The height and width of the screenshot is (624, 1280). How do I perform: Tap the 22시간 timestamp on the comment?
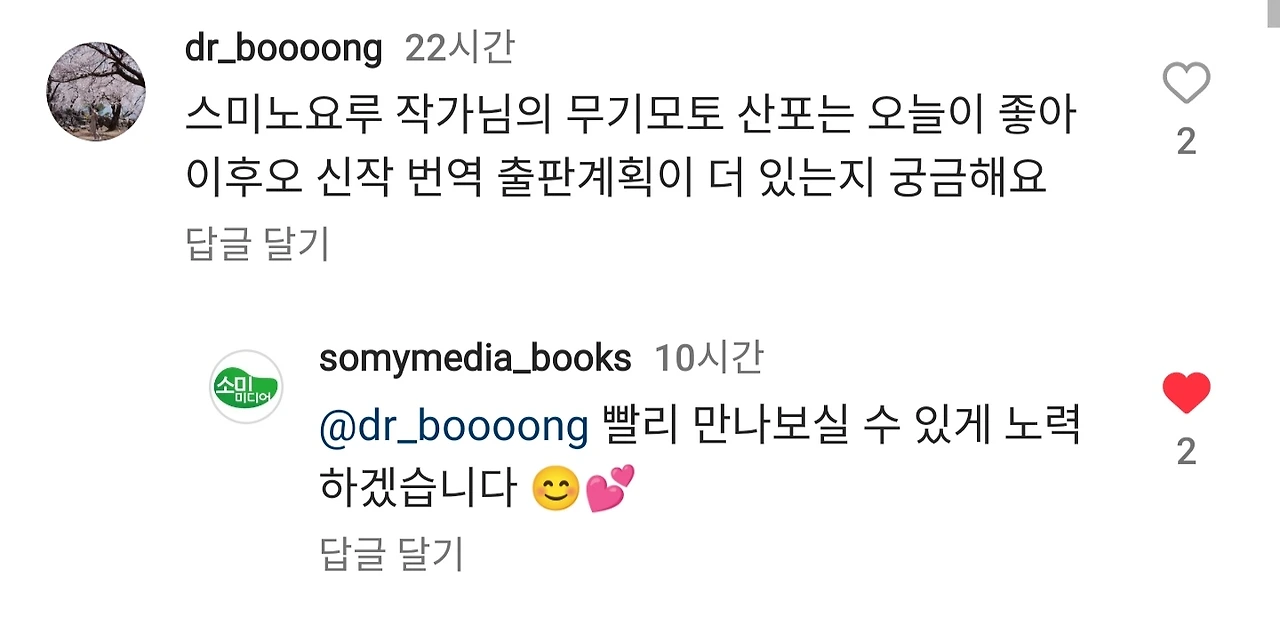(x=460, y=48)
